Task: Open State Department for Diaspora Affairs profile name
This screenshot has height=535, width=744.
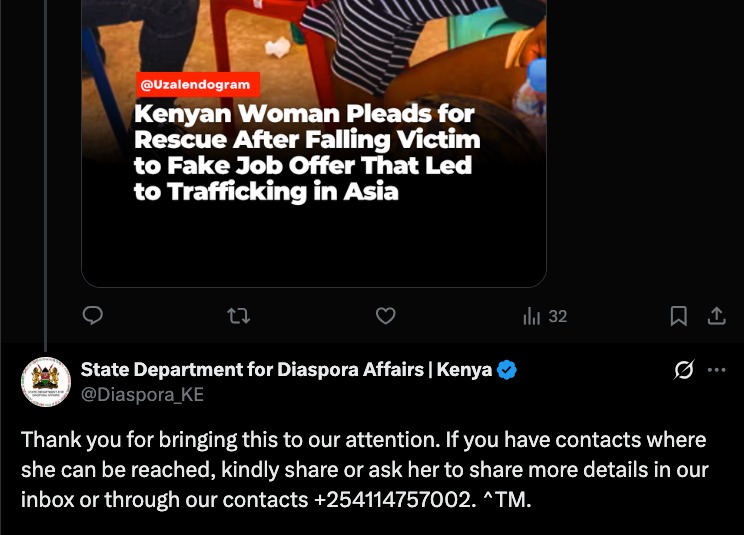Action: (x=286, y=369)
